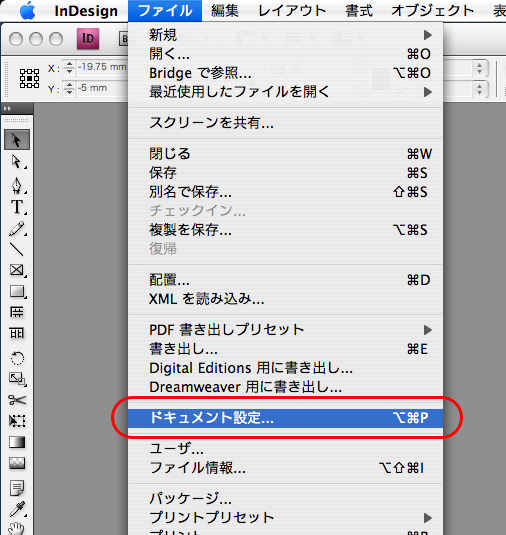Open the 編集 menu
Viewport: 506px width, 535px height.
tap(225, 11)
